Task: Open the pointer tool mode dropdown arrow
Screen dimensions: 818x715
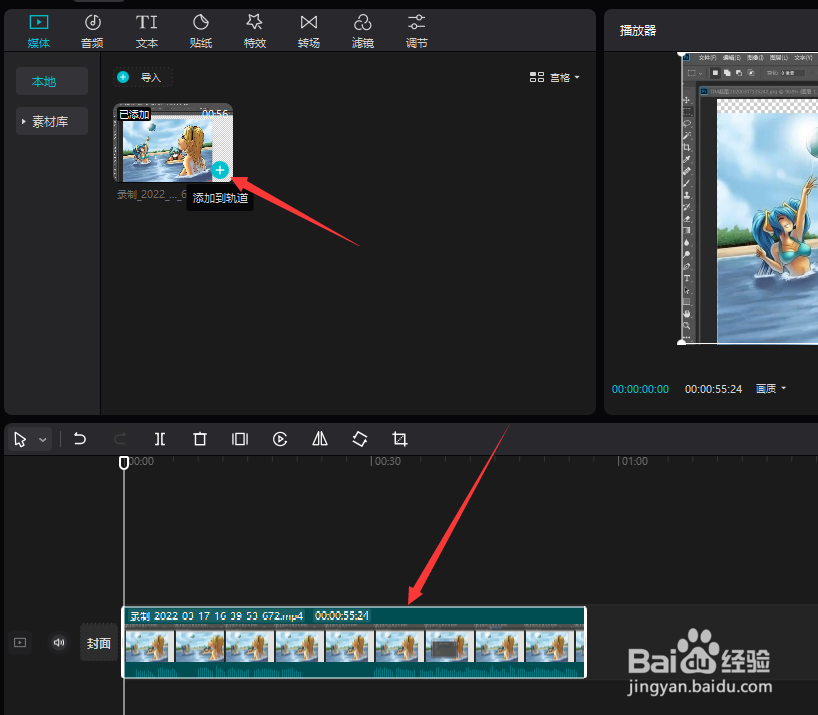Action: click(x=43, y=440)
